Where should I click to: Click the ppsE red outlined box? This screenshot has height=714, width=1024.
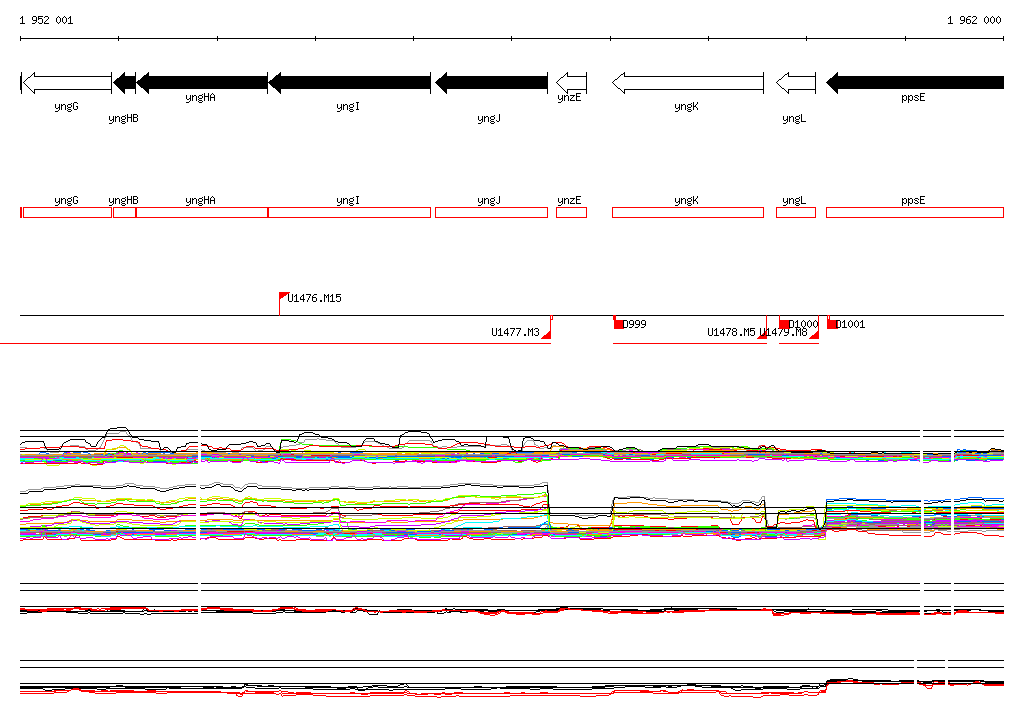pyautogui.click(x=914, y=212)
